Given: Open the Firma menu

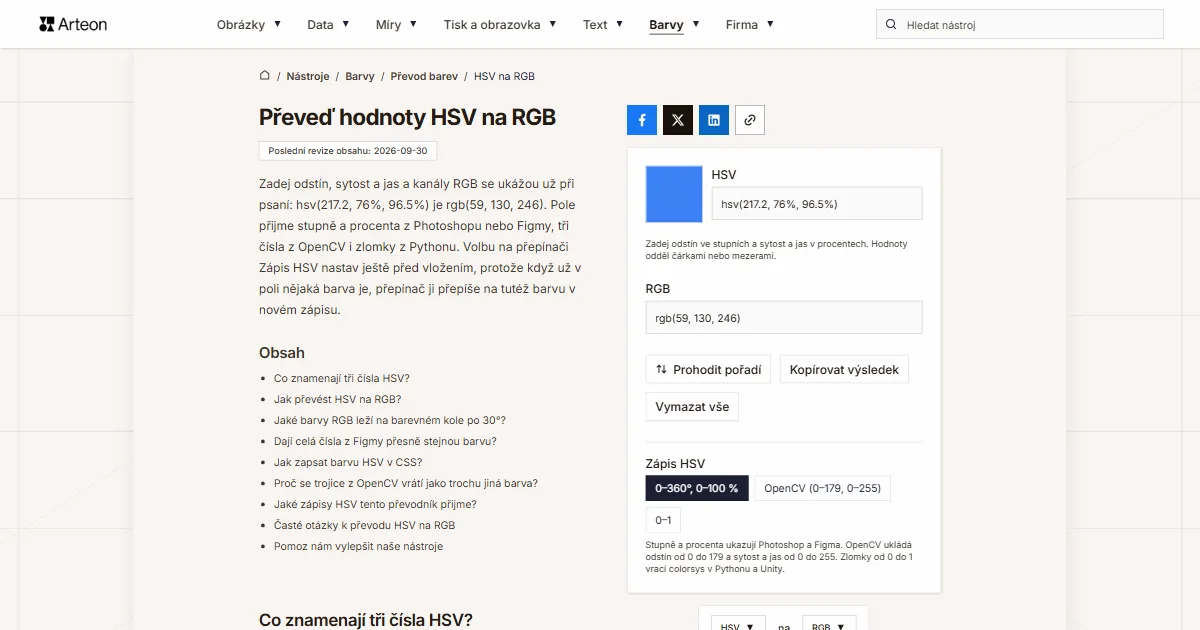Looking at the screenshot, I should pyautogui.click(x=750, y=24).
